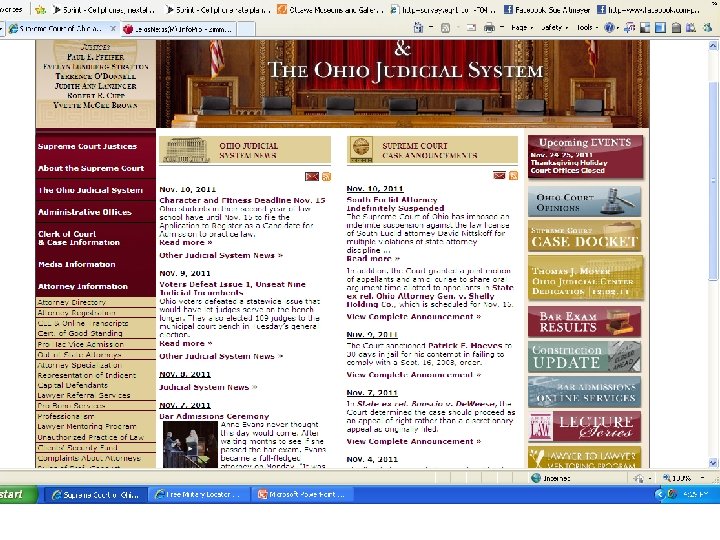
Task: Select The Ohio Judicial System menu item
Action: pos(90,190)
